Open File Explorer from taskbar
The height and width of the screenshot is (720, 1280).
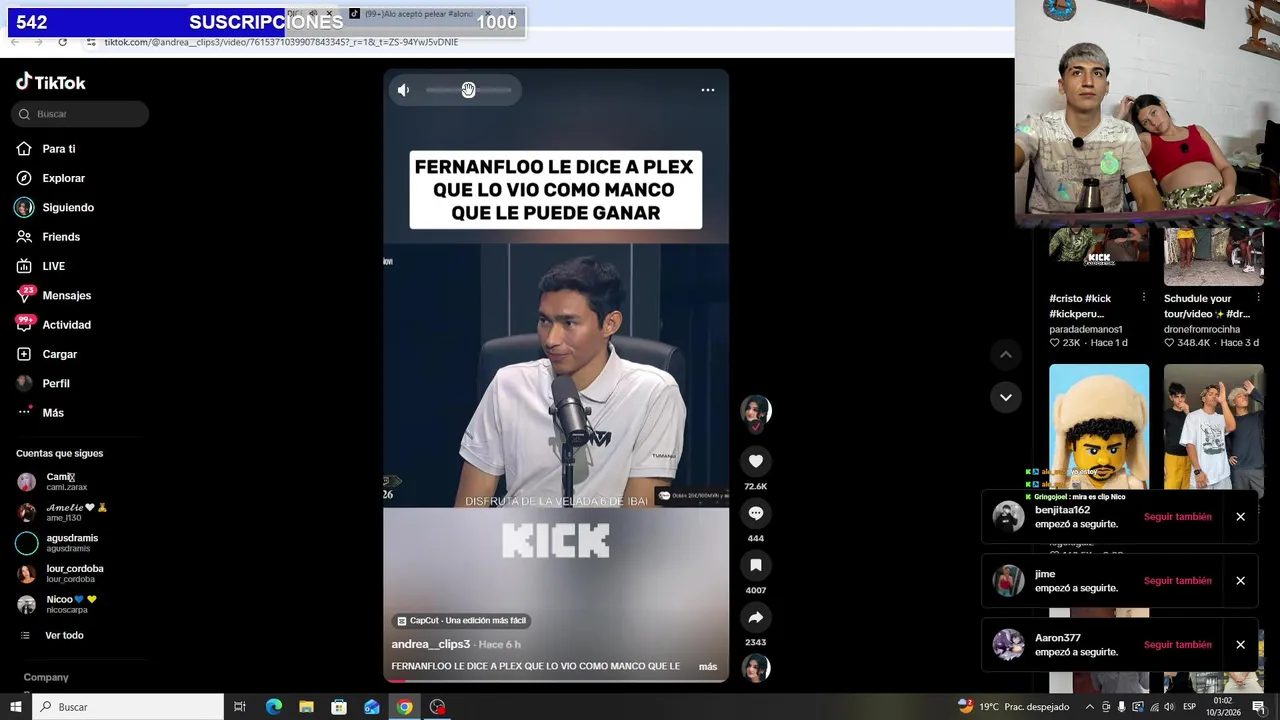point(306,707)
